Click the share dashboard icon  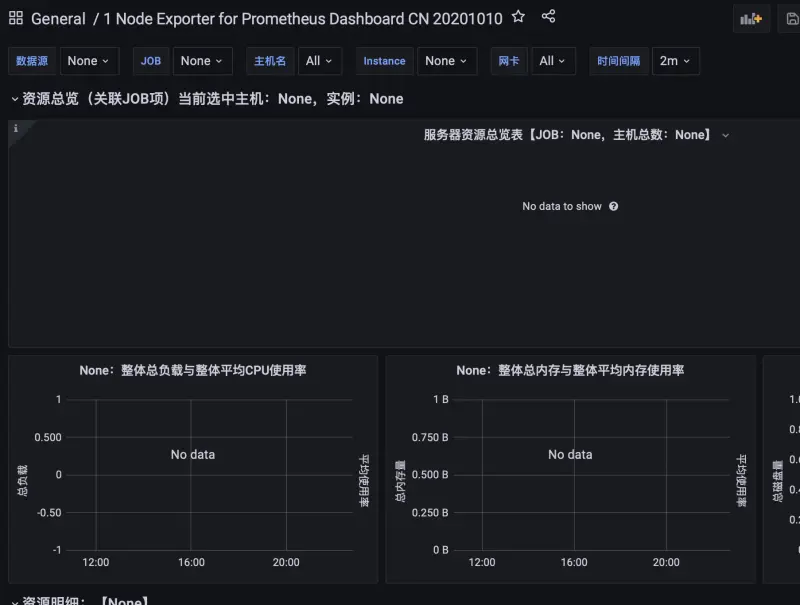click(x=548, y=17)
